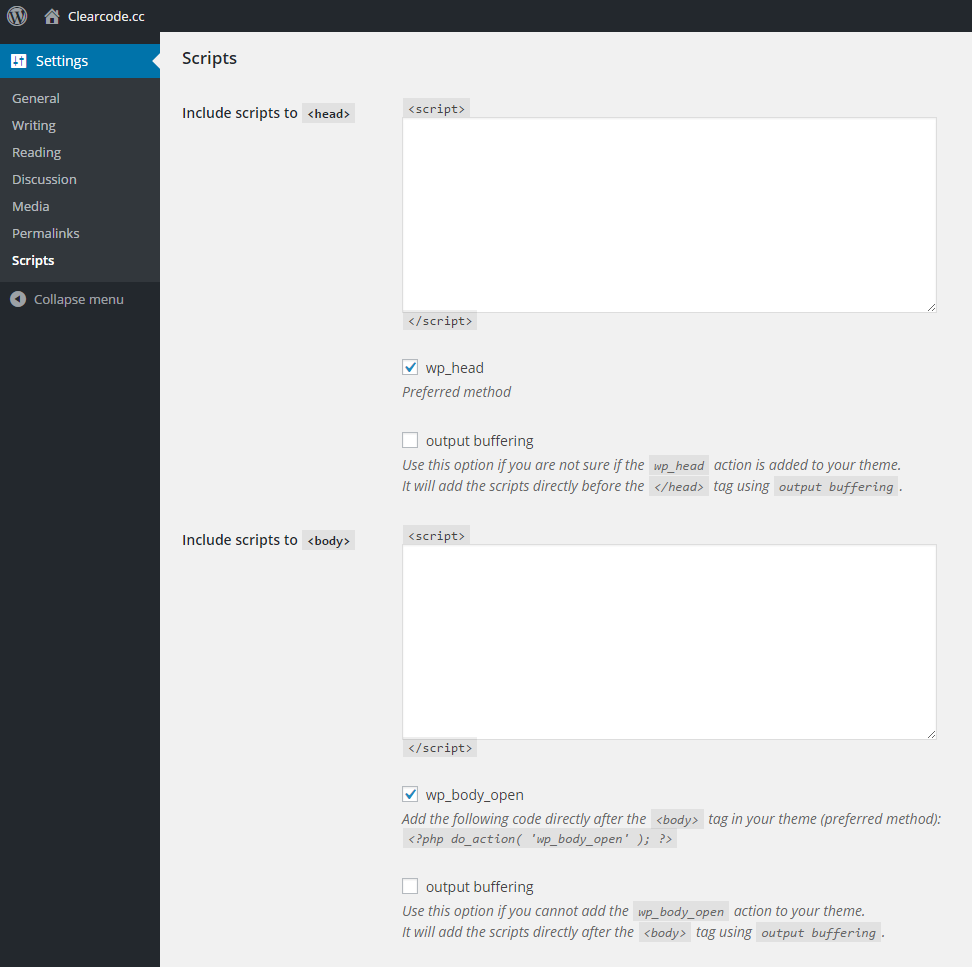Go to General settings
Viewport: 972px width, 967px height.
(36, 99)
